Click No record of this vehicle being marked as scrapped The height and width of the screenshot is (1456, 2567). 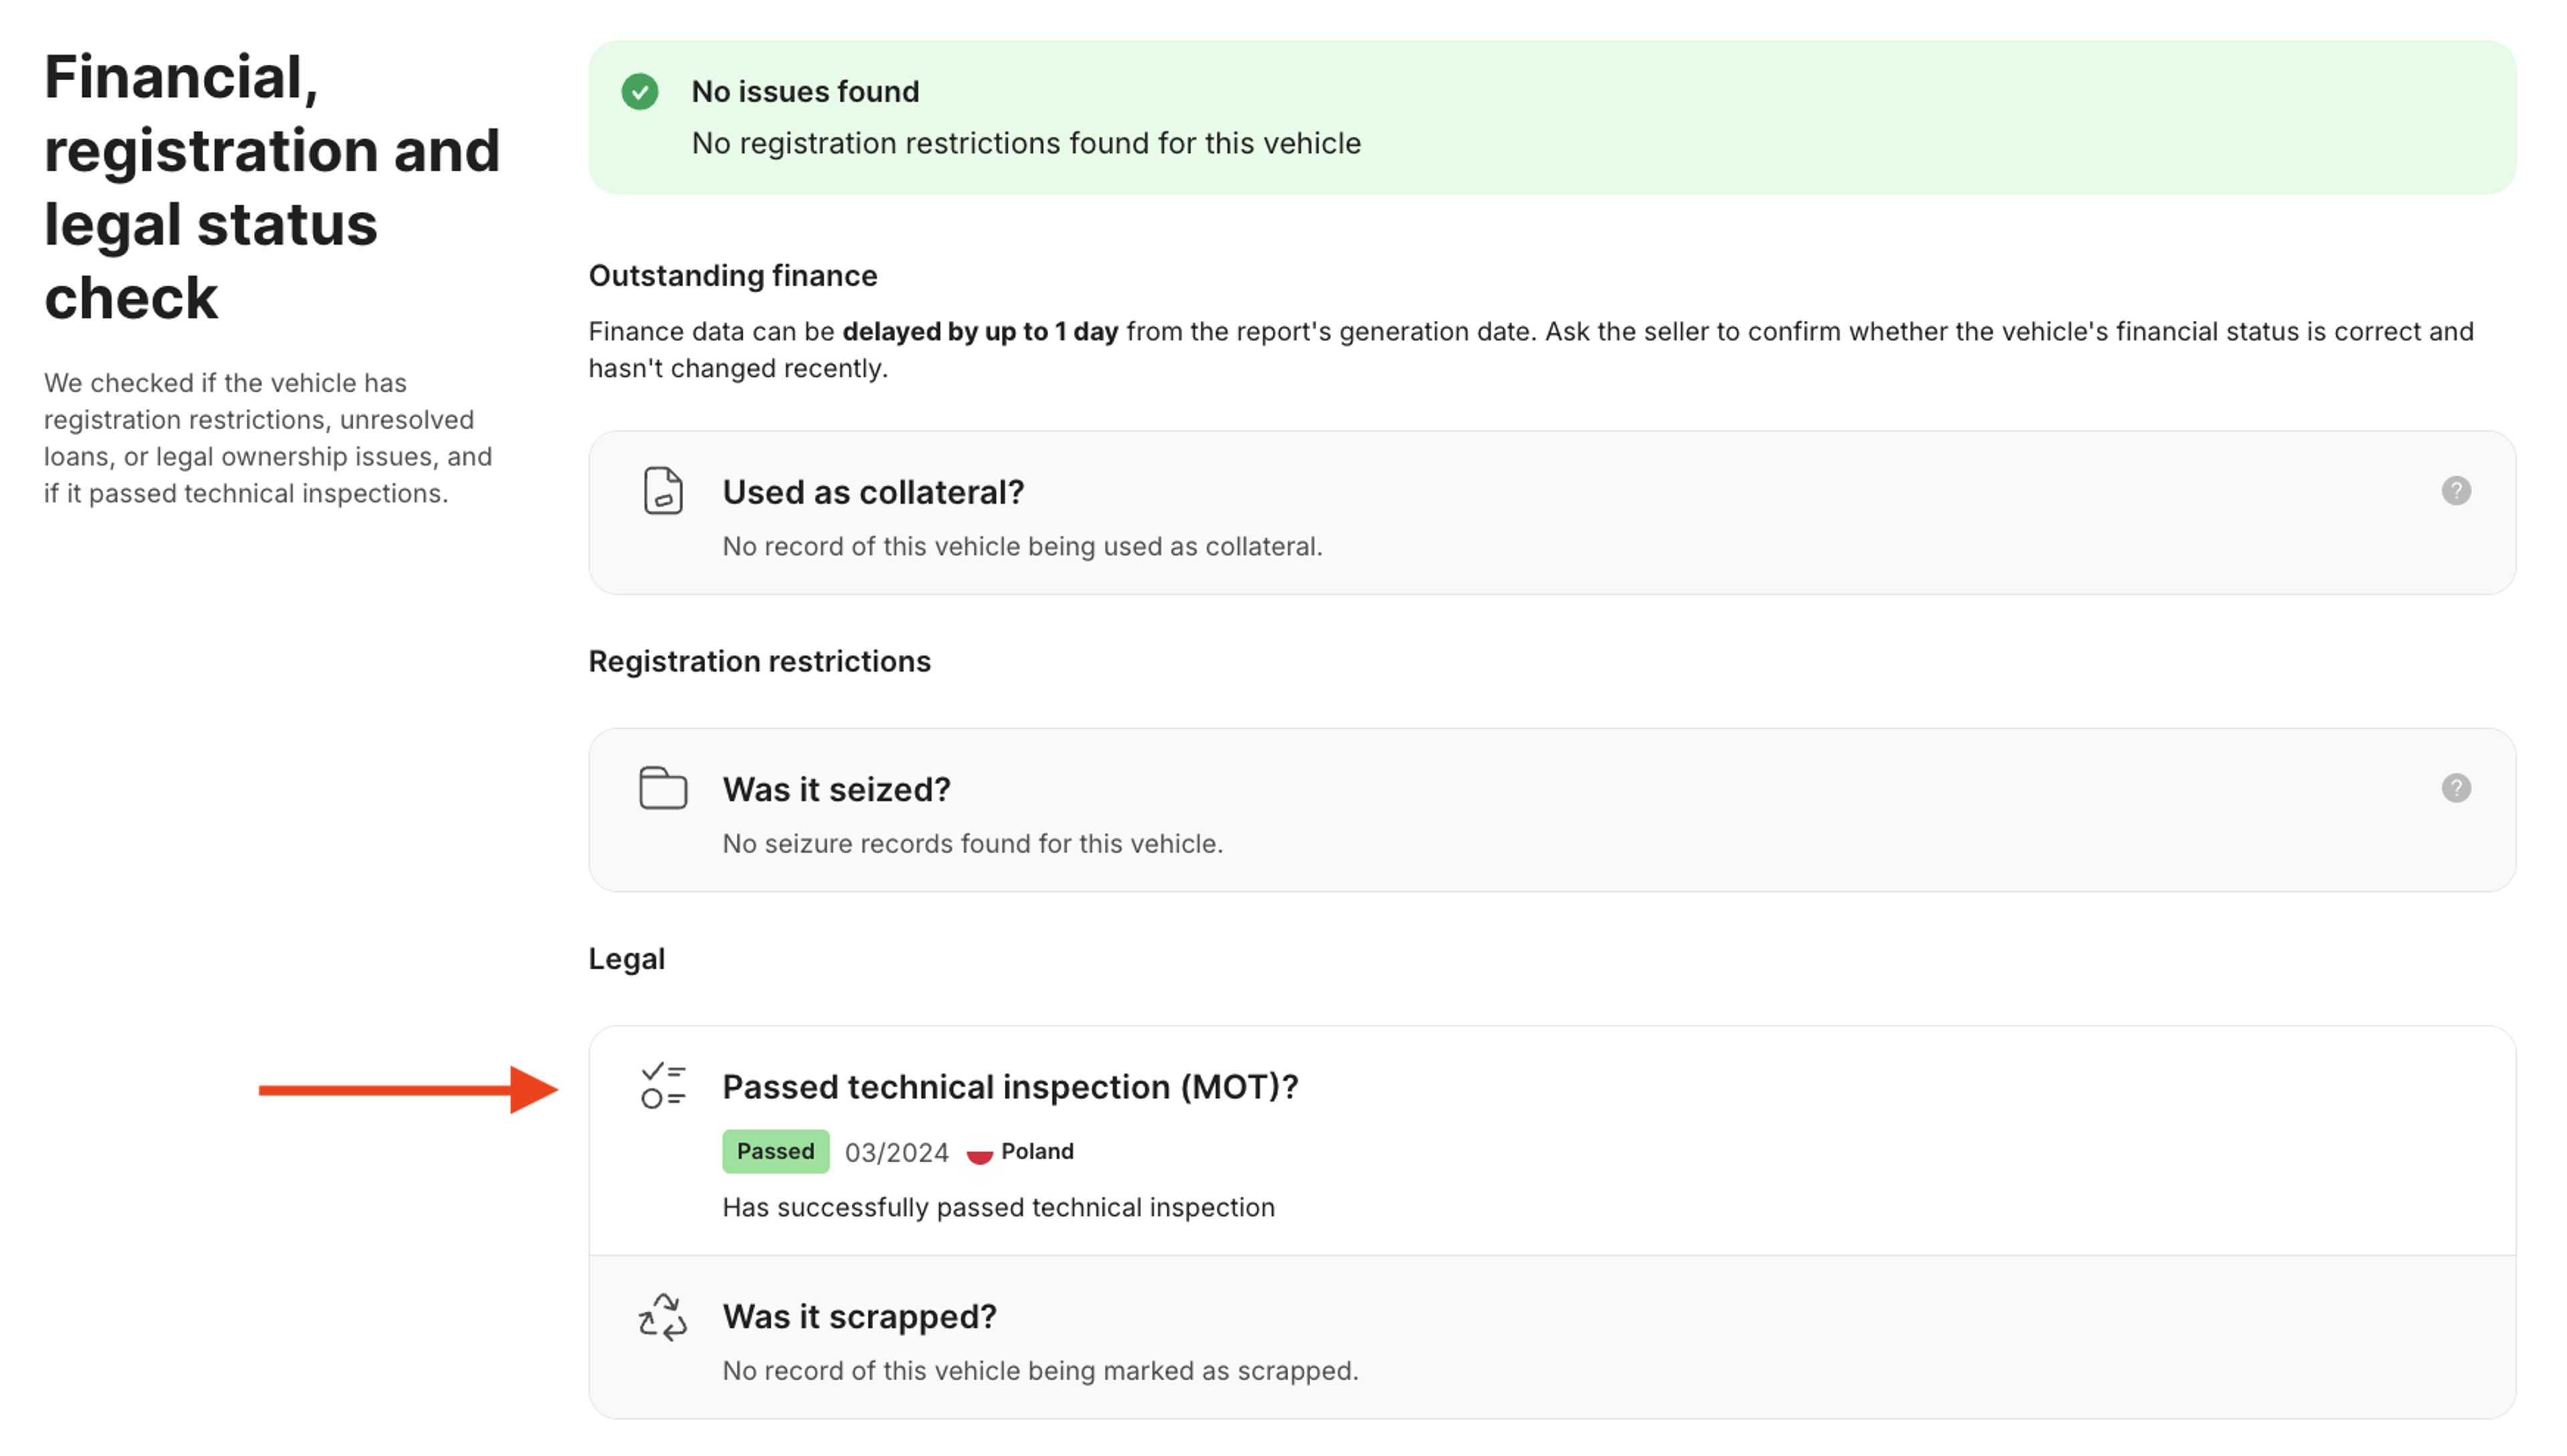1040,1371
